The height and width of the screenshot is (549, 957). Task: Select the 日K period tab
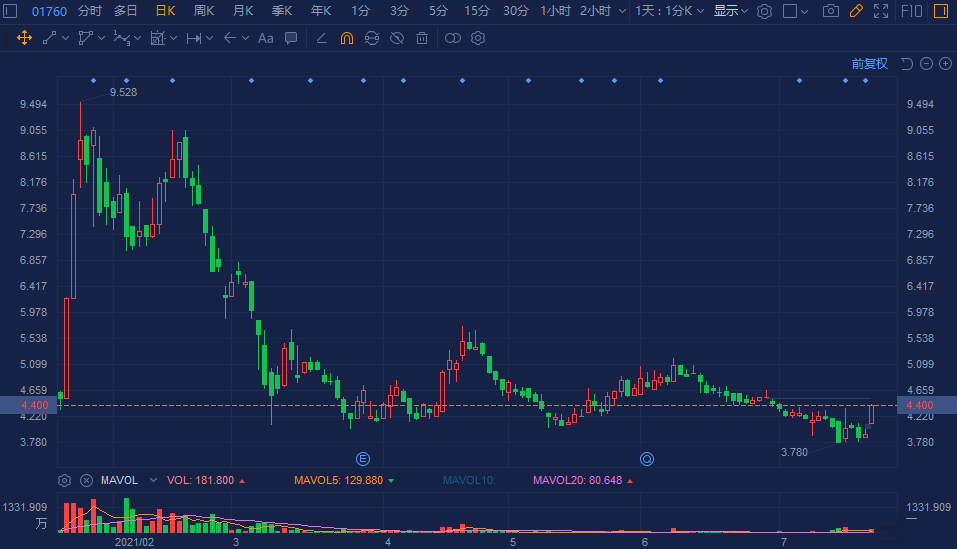pyautogui.click(x=165, y=11)
